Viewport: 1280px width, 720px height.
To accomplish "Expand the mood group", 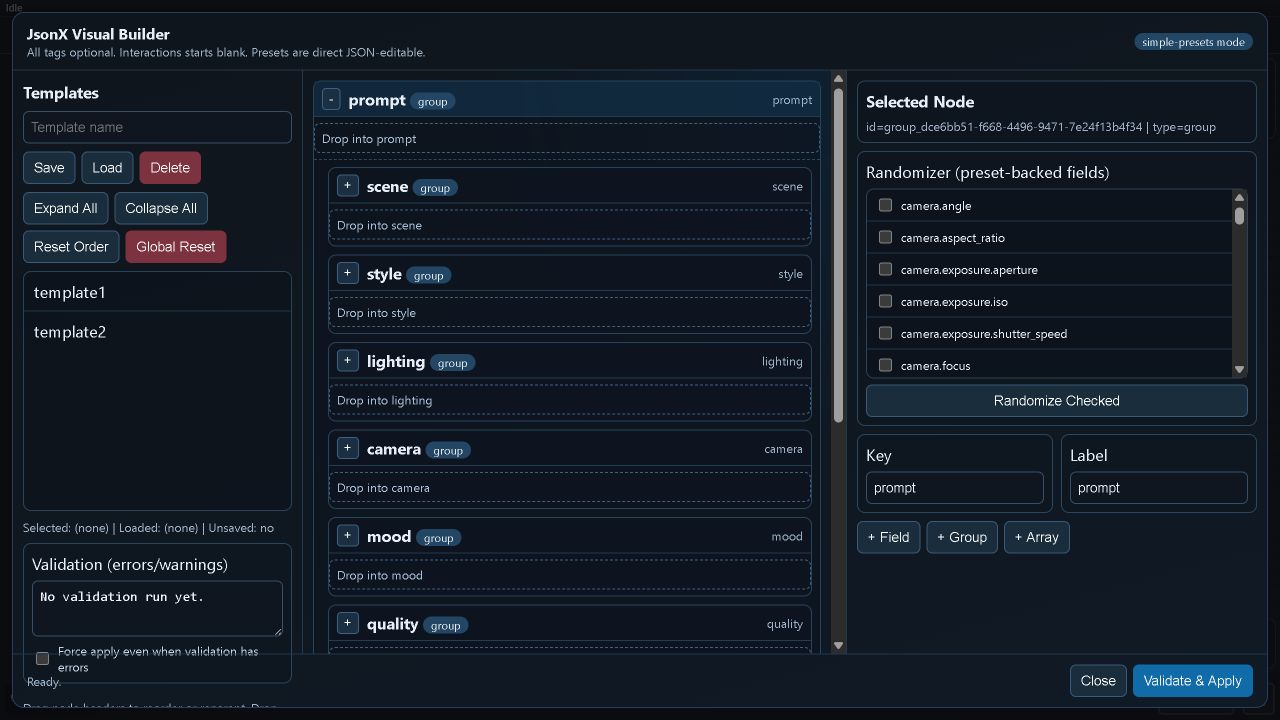I will (x=347, y=536).
